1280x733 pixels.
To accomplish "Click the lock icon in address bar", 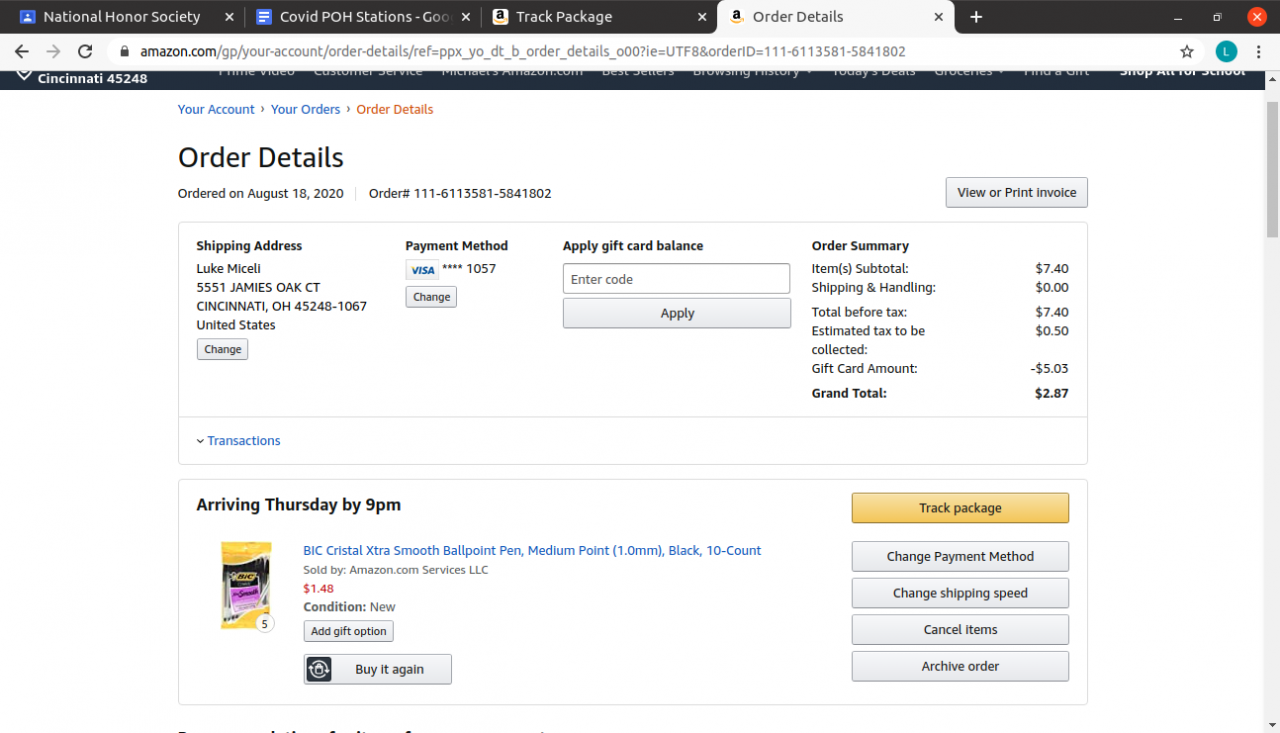I will coord(125,51).
